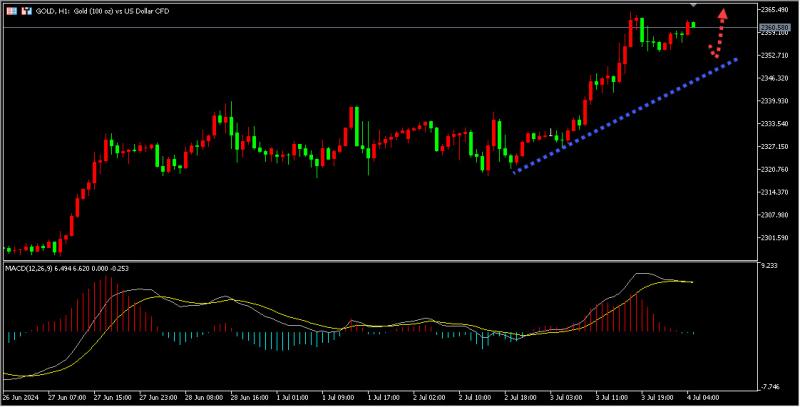Click the 26 Jun 2024 date label
Image resolution: width=800 pixels, height=407 pixels.
pos(20,397)
